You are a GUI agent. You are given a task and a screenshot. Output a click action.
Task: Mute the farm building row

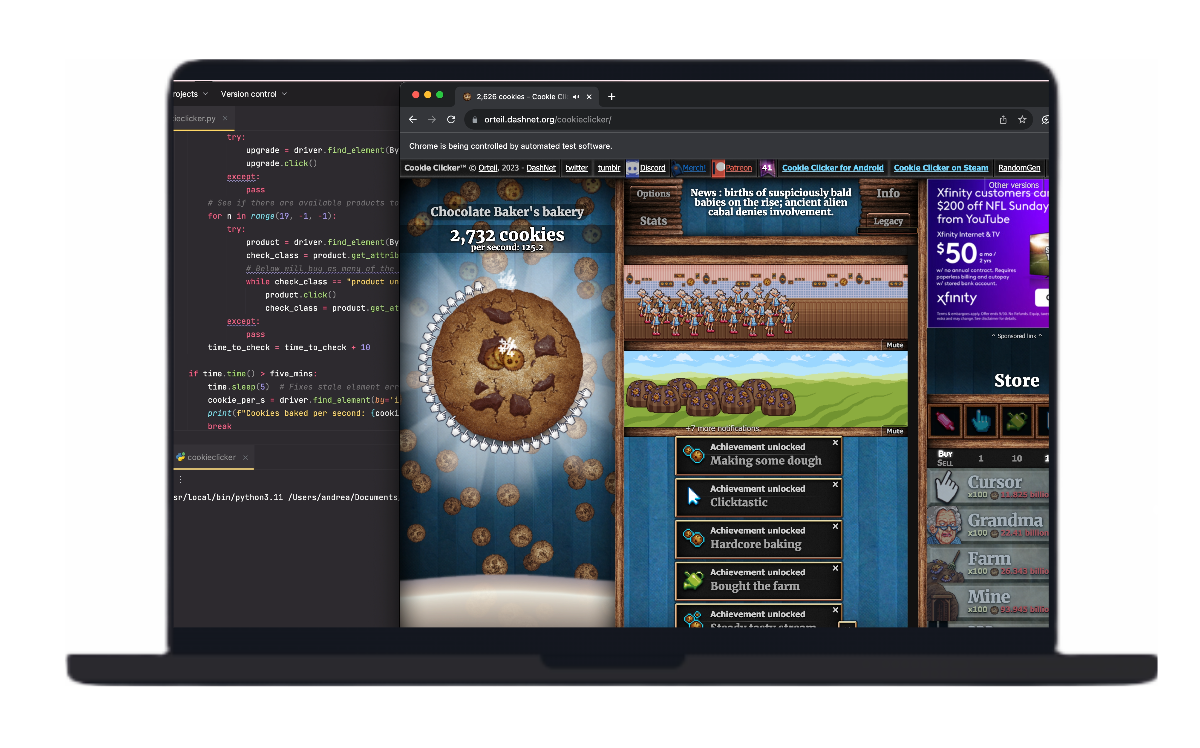(894, 431)
